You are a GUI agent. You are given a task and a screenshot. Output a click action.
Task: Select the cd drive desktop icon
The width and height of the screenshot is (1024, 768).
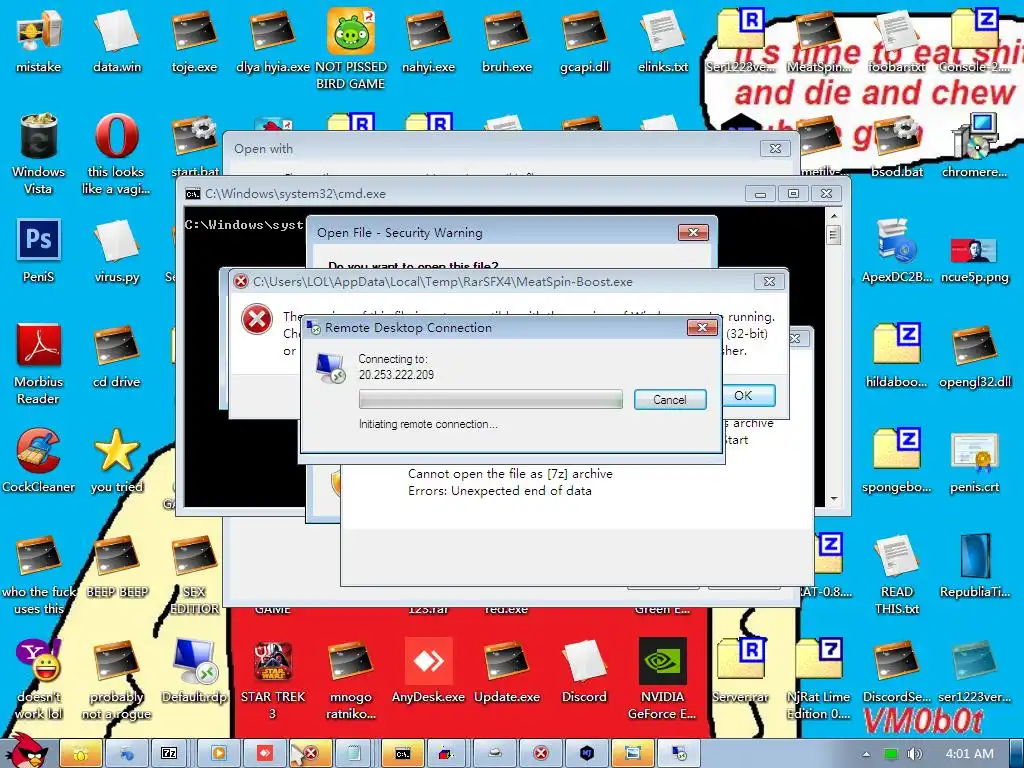(x=116, y=355)
